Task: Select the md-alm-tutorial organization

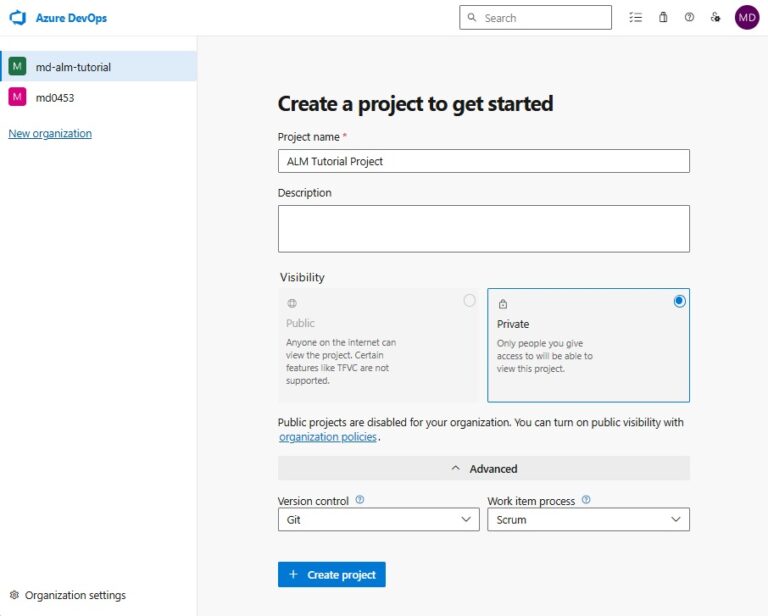Action: (98, 66)
